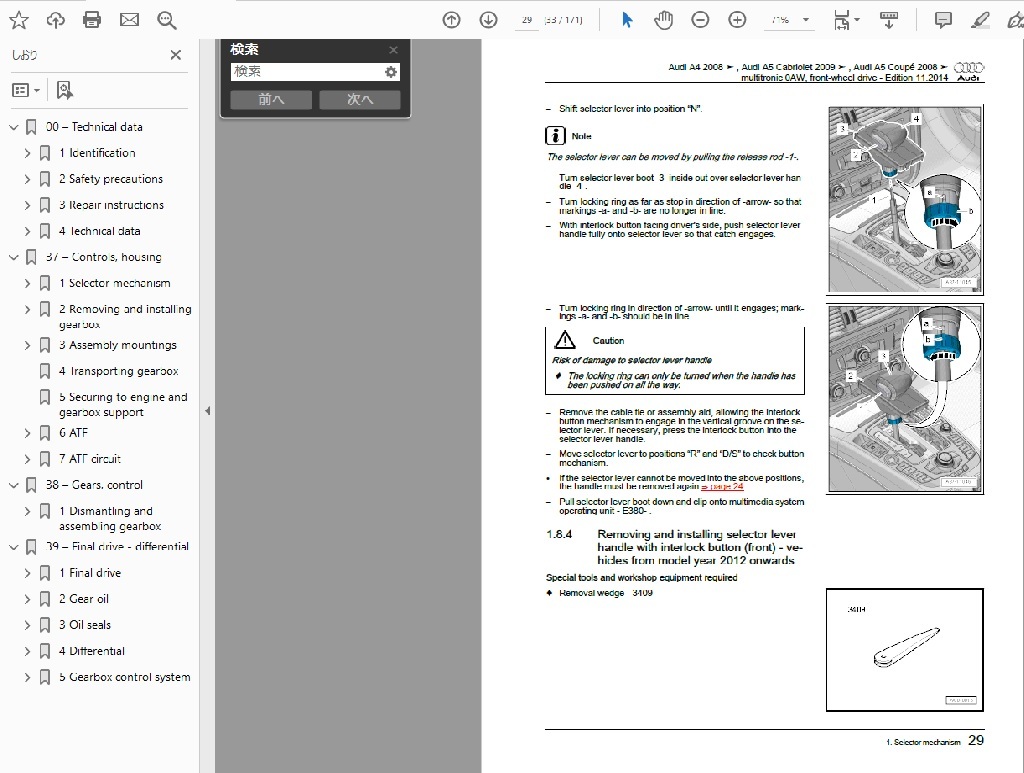Add a comment with speech bubble icon

[x=943, y=20]
